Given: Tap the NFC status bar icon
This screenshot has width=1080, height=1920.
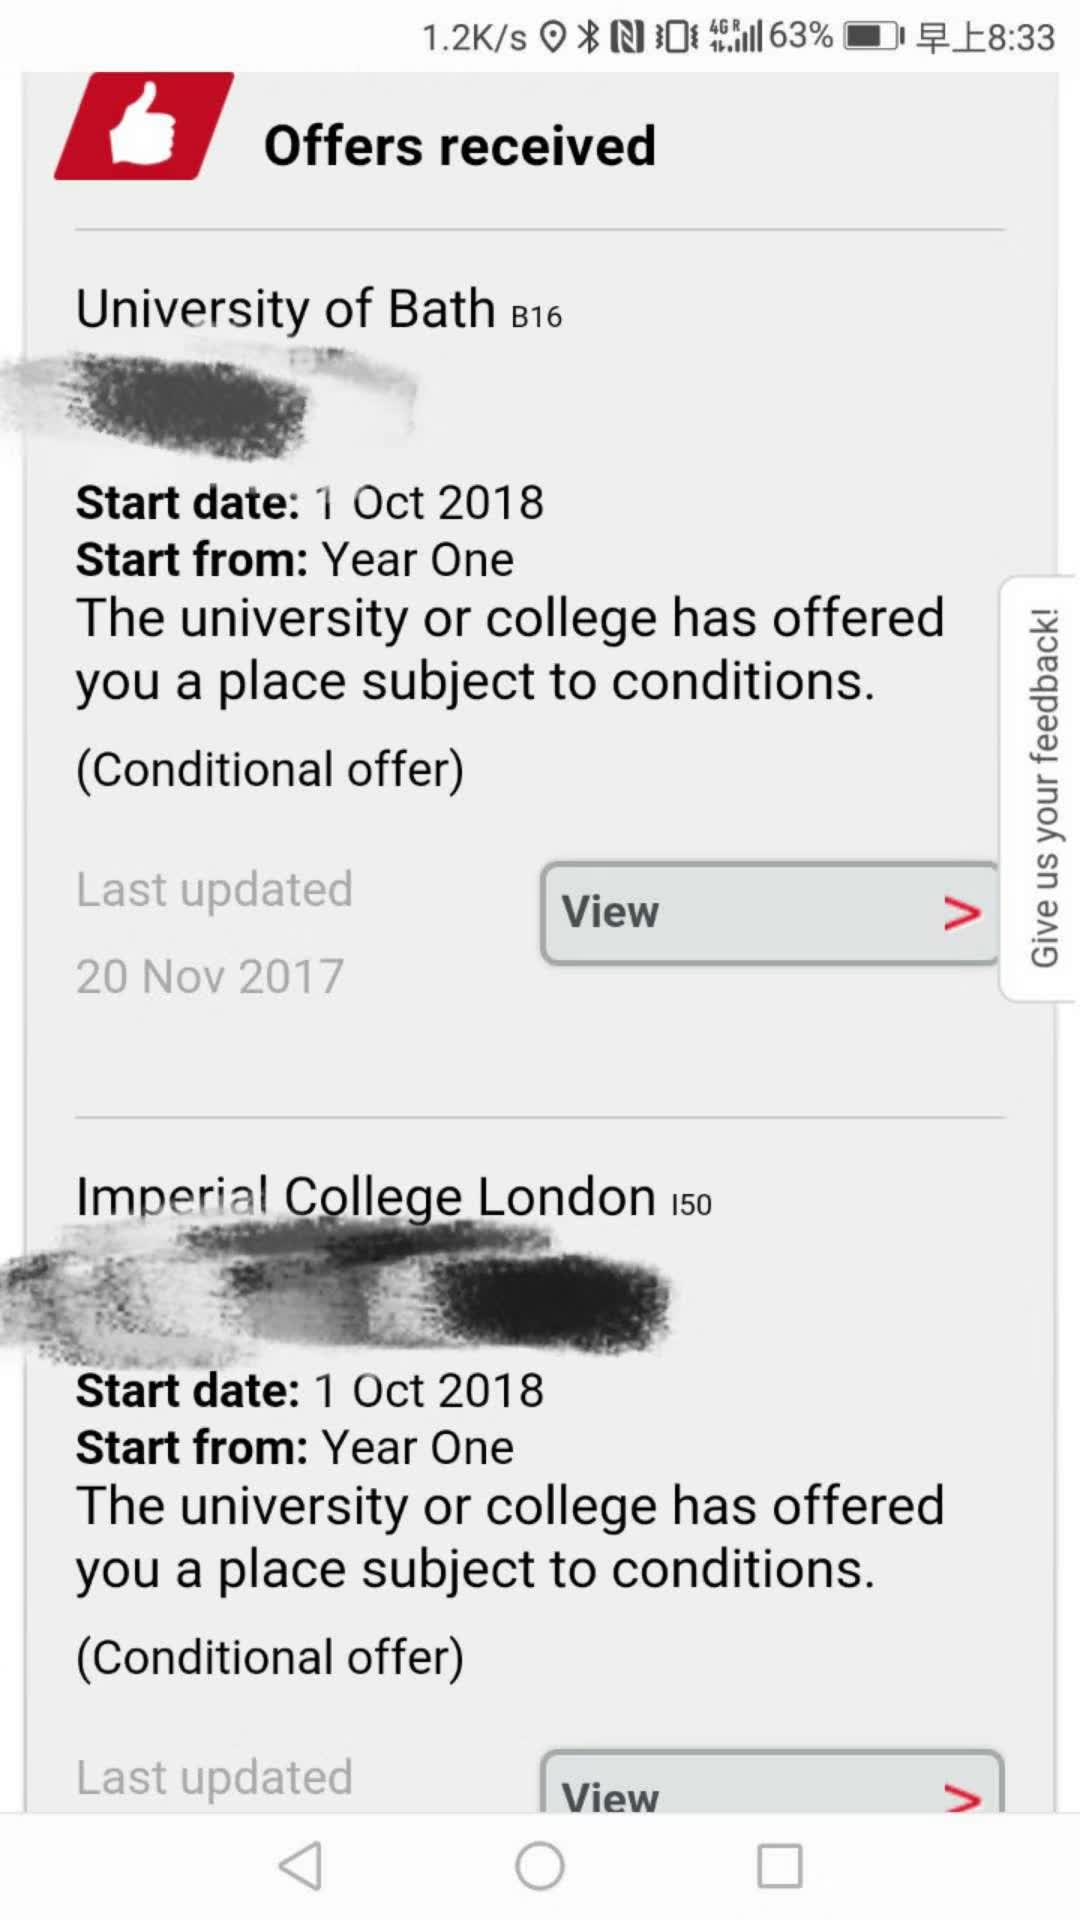Looking at the screenshot, I should click(627, 37).
